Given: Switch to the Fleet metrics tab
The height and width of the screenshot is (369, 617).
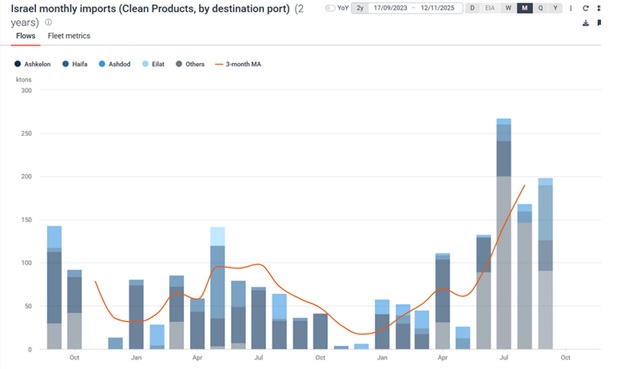Looking at the screenshot, I should coord(69,36).
